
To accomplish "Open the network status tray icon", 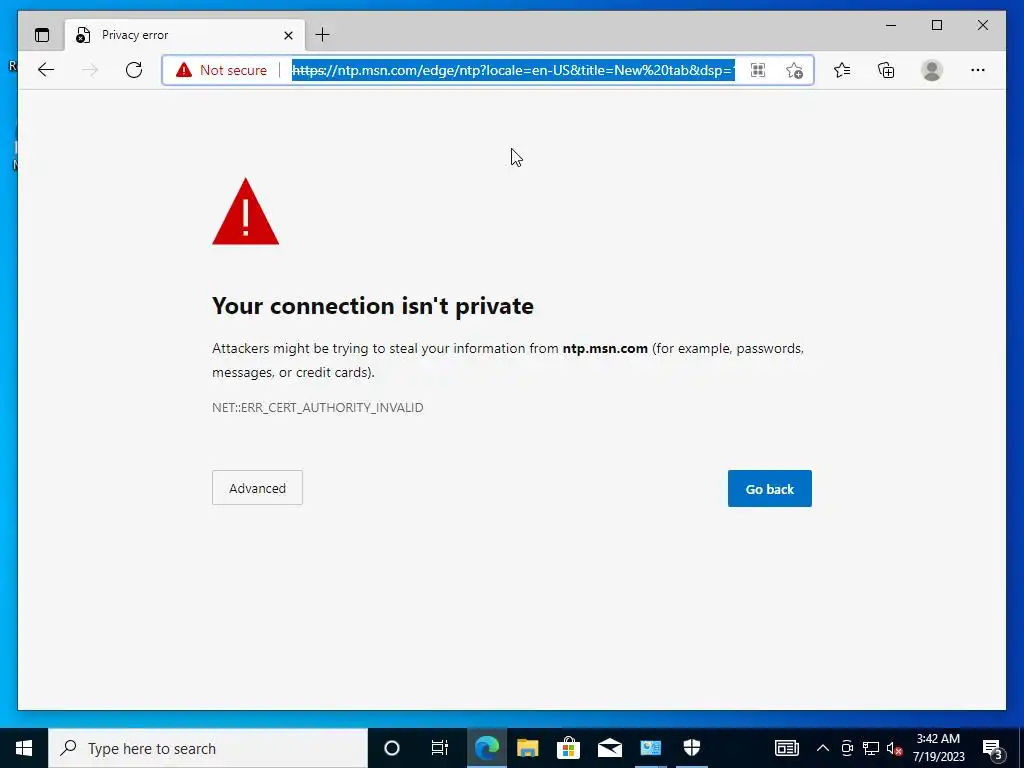I will [x=871, y=748].
